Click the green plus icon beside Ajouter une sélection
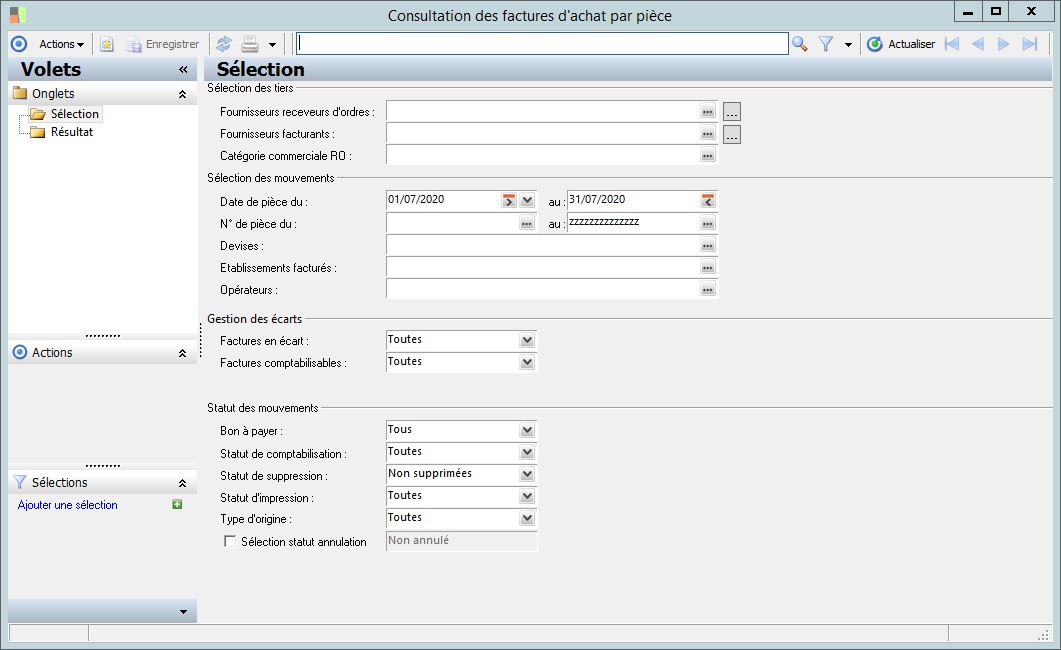The image size is (1061, 650). [x=177, y=505]
